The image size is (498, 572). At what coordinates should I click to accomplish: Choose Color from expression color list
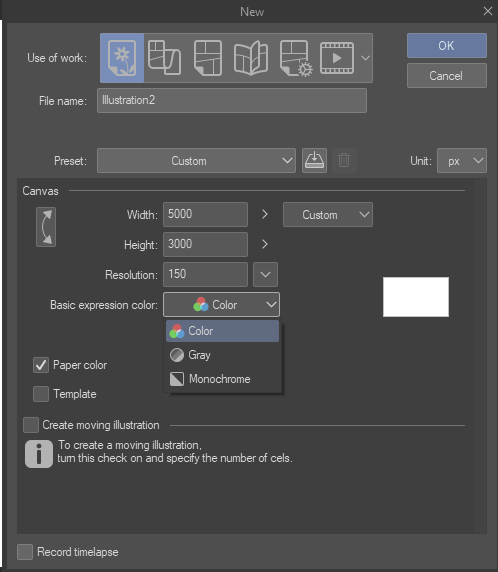tap(222, 331)
